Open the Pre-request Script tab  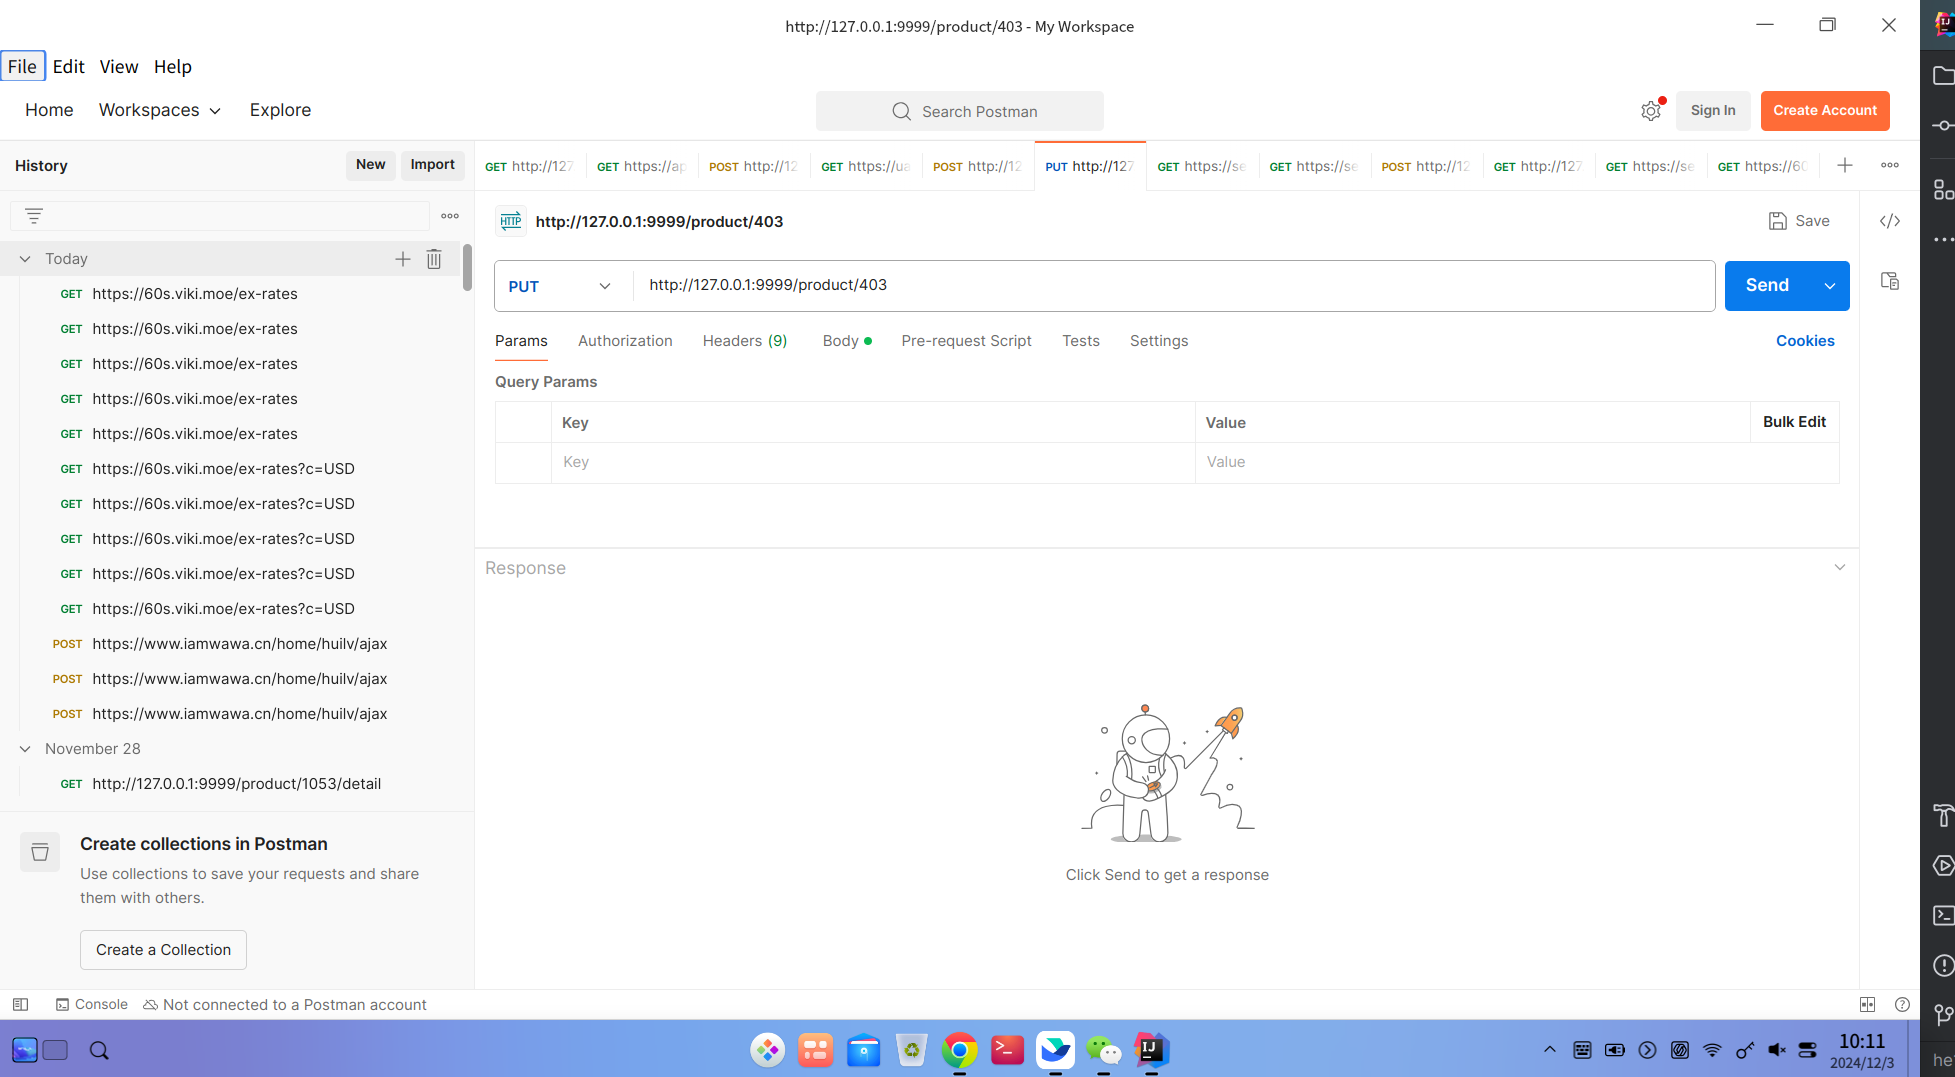click(x=966, y=341)
